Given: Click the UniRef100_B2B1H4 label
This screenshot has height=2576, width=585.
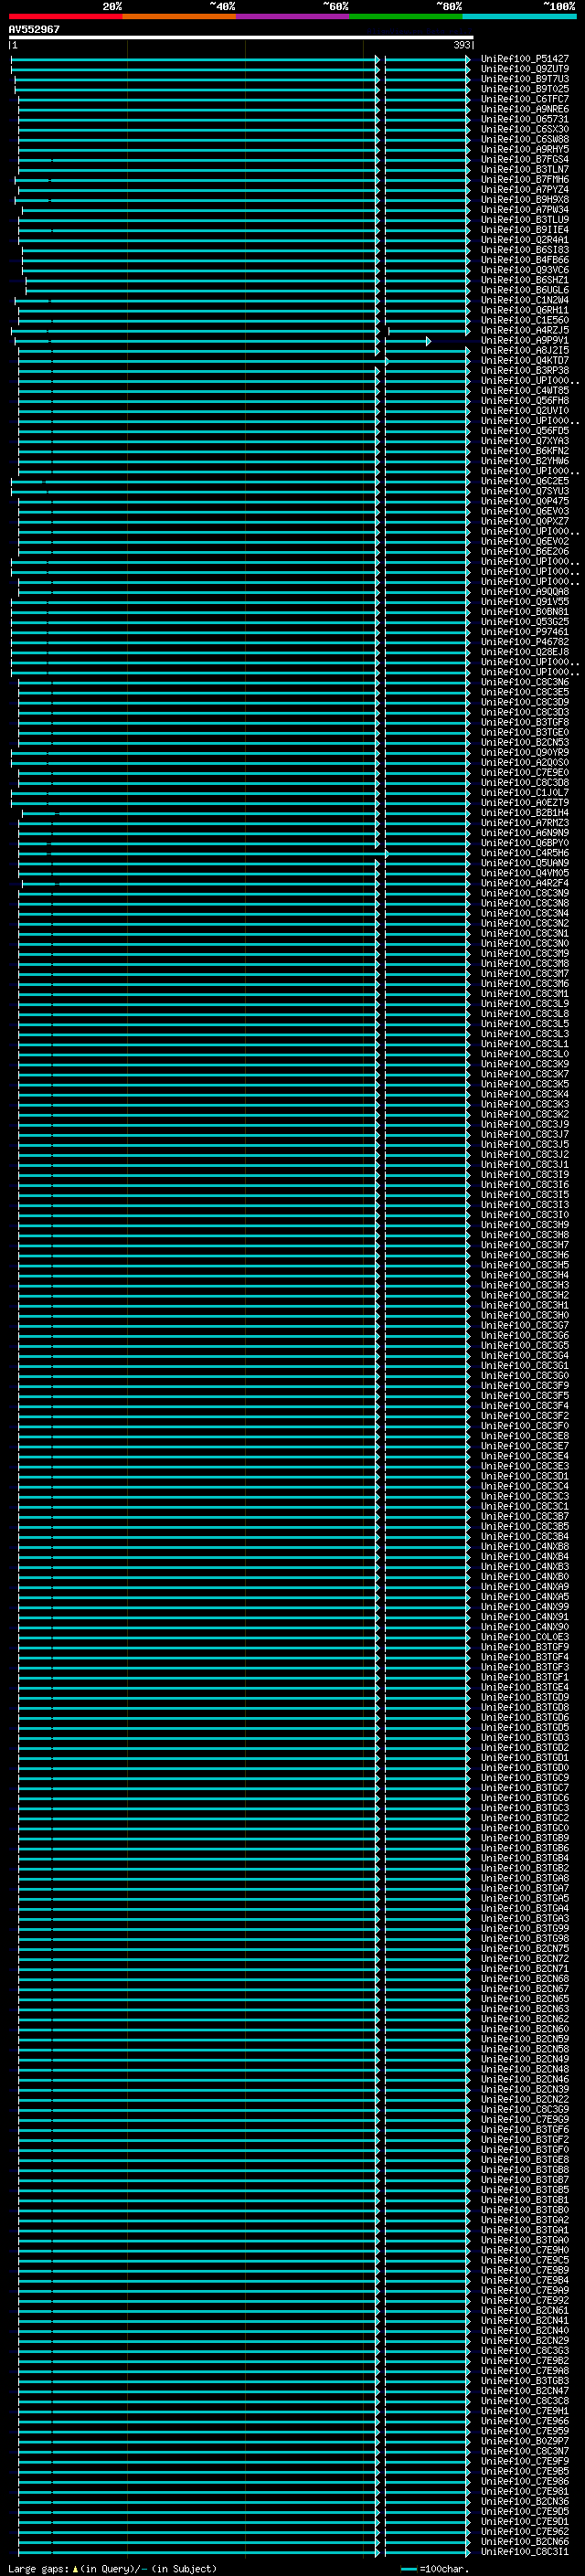Looking at the screenshot, I should pos(524,813).
